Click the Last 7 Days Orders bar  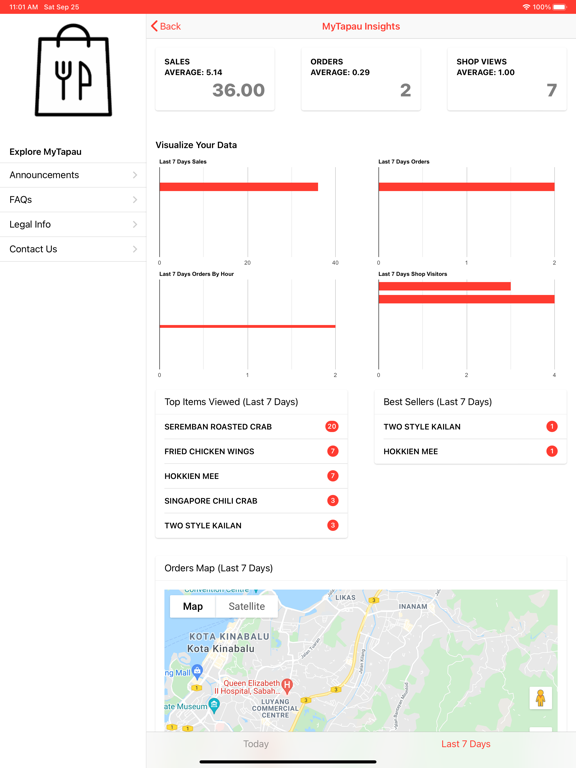[466, 187]
